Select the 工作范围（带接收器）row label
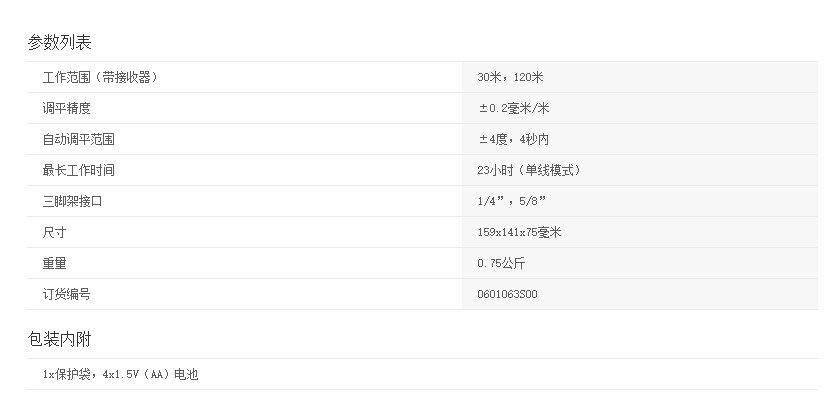This screenshot has height=396, width=831. [x=101, y=77]
